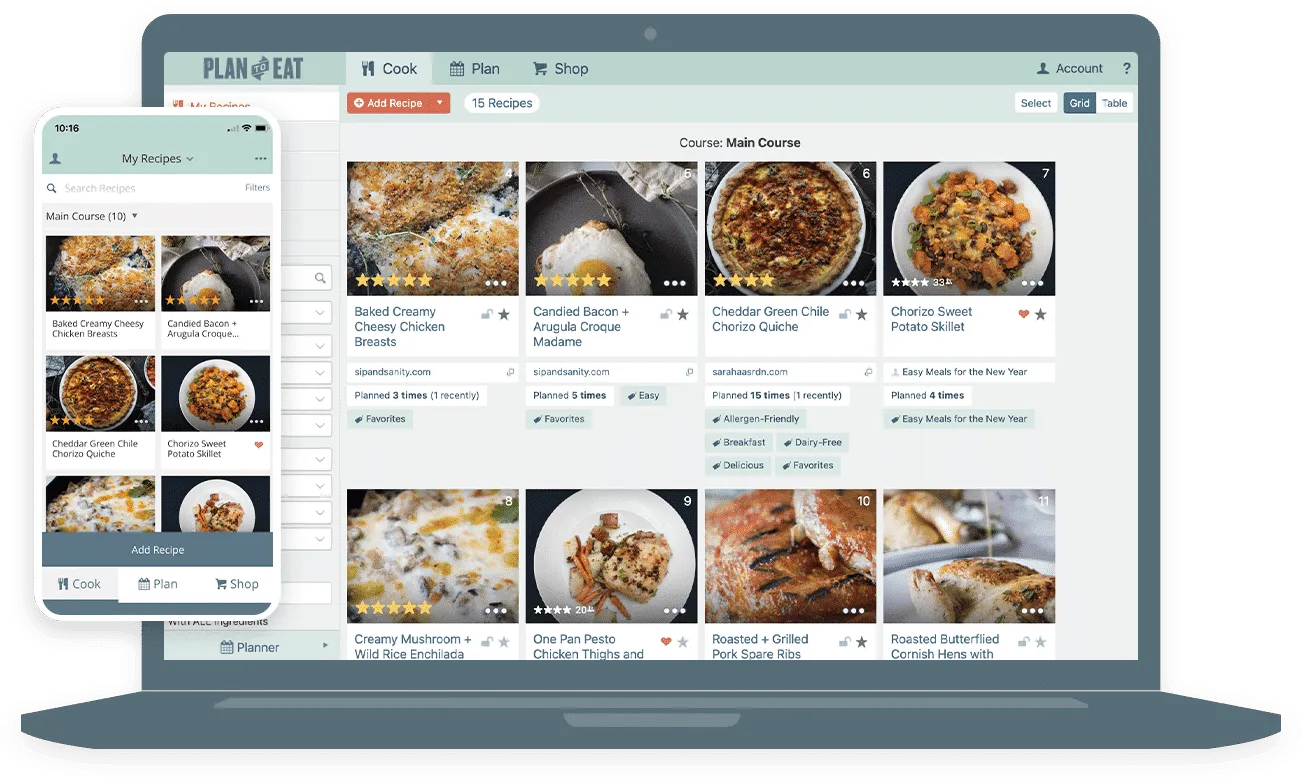The width and height of the screenshot is (1302, 781).
Task: Click the five-star rating on Baked Creamy Chicken
Action: [x=394, y=281]
